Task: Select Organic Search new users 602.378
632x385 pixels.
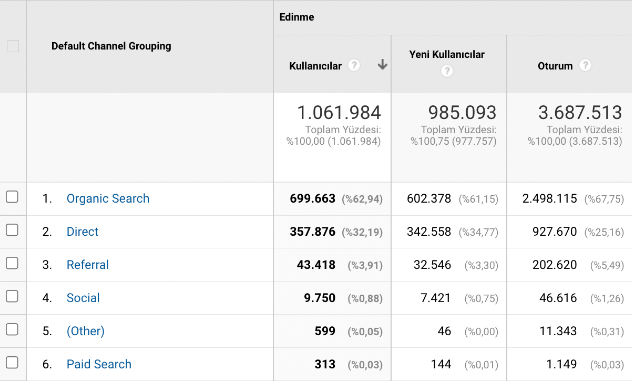Action: pyautogui.click(x=429, y=198)
